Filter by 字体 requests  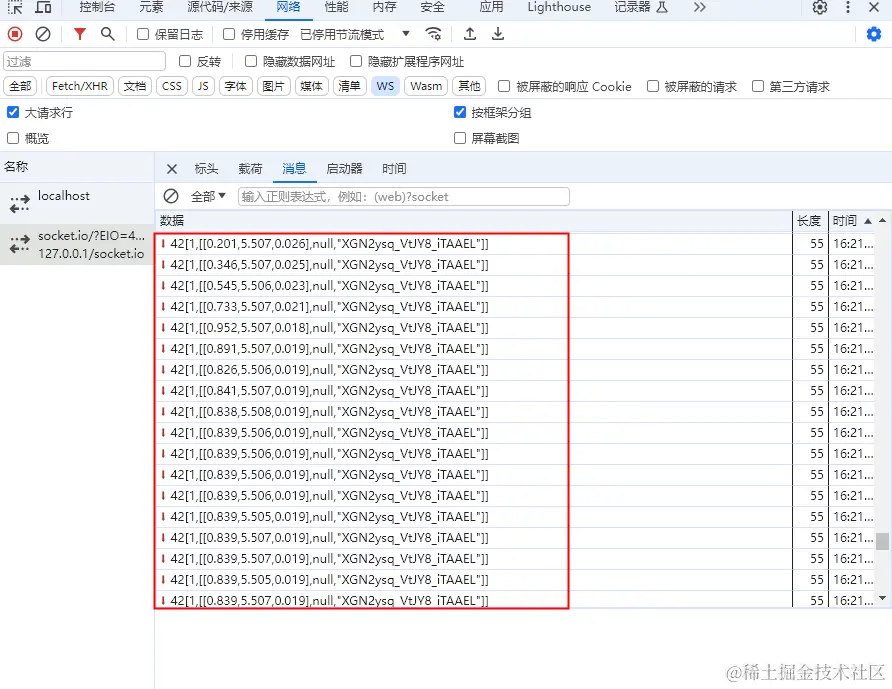(x=236, y=86)
